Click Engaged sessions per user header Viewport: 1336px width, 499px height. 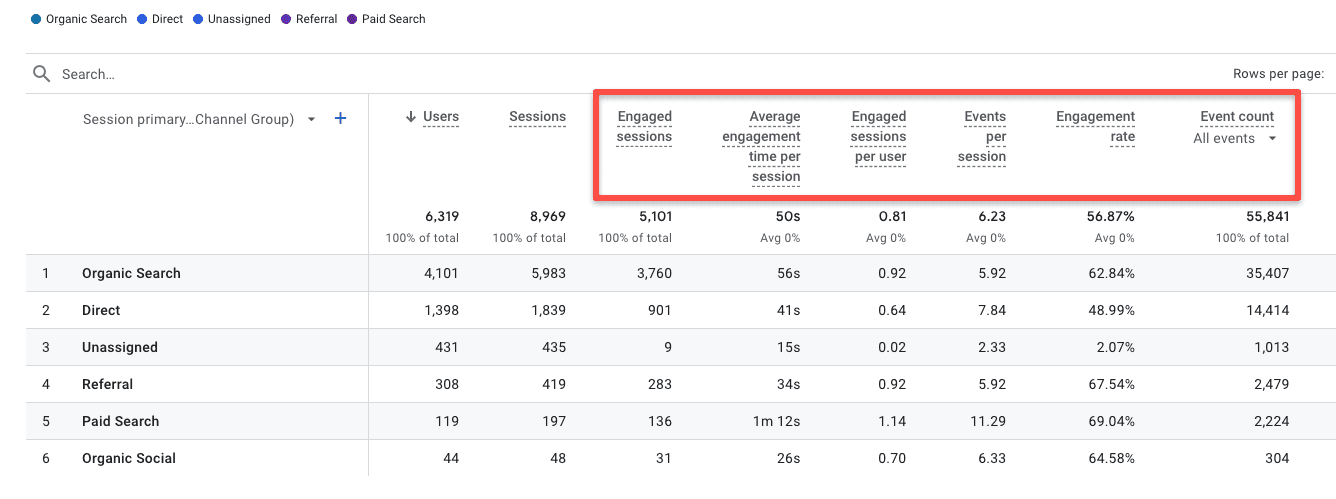(x=878, y=137)
